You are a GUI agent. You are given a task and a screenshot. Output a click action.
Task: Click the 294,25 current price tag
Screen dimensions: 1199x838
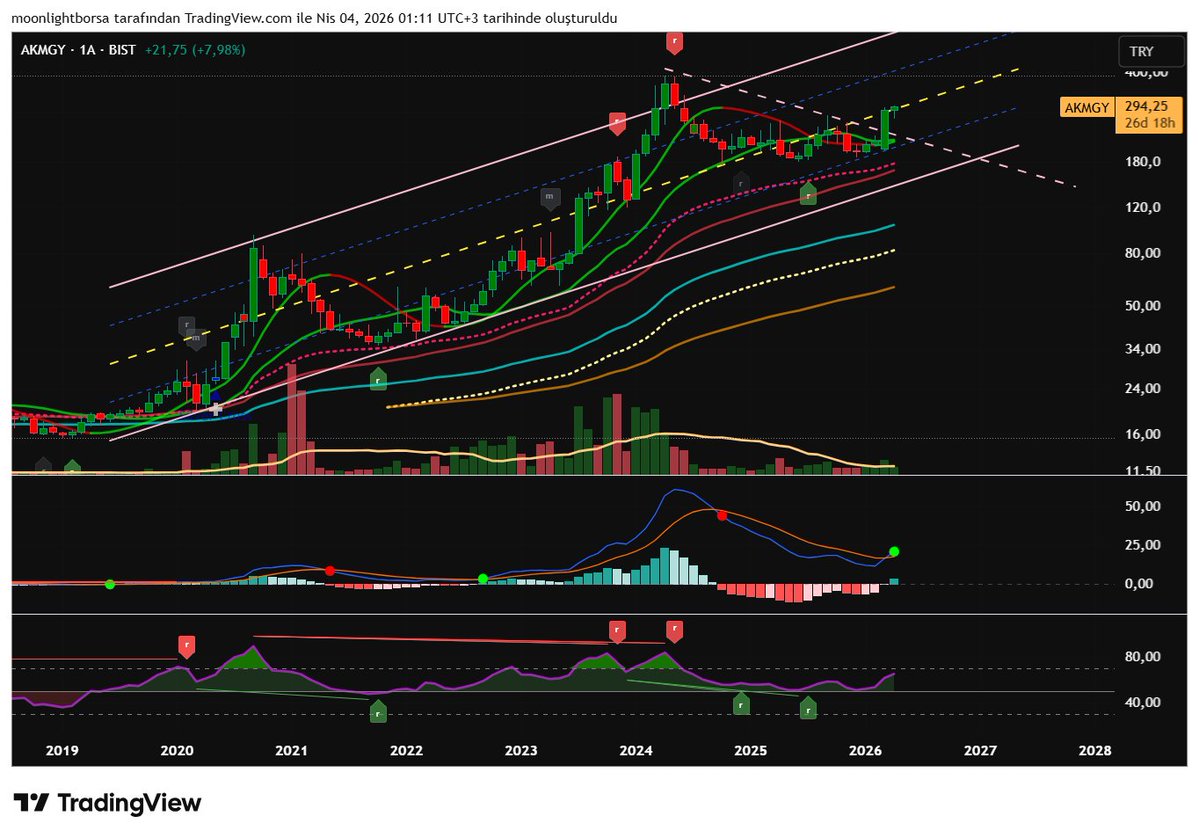point(1145,107)
